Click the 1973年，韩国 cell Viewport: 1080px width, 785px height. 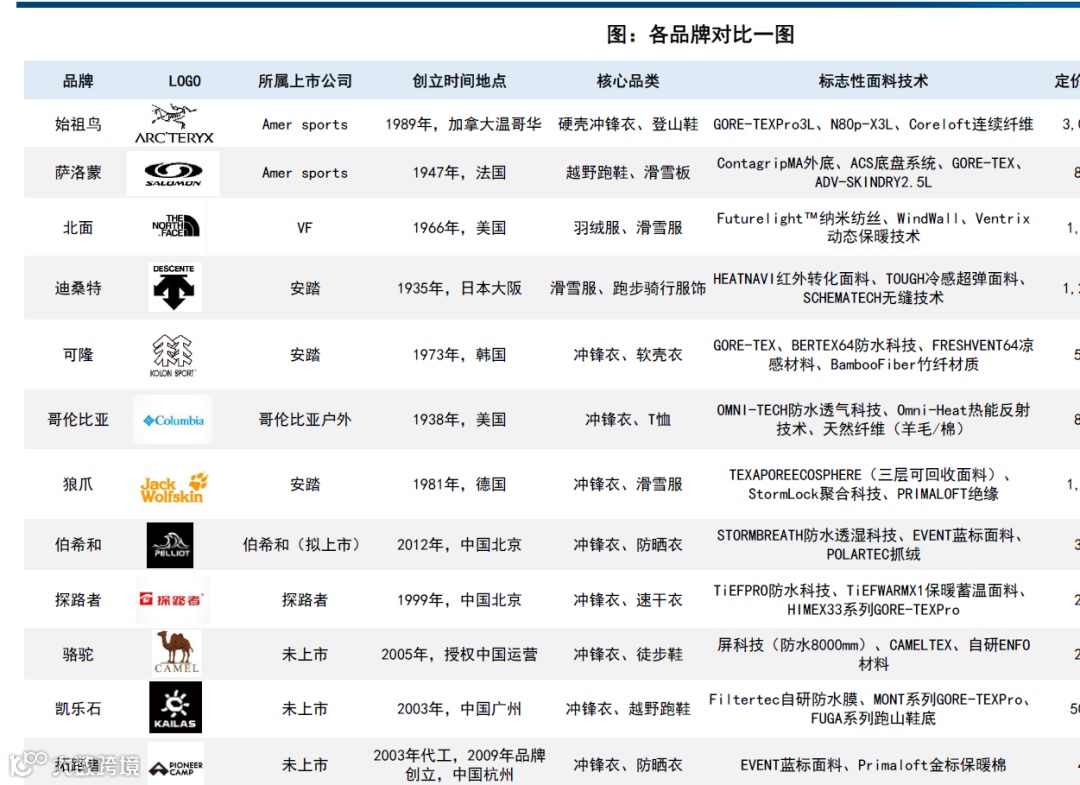coord(459,355)
